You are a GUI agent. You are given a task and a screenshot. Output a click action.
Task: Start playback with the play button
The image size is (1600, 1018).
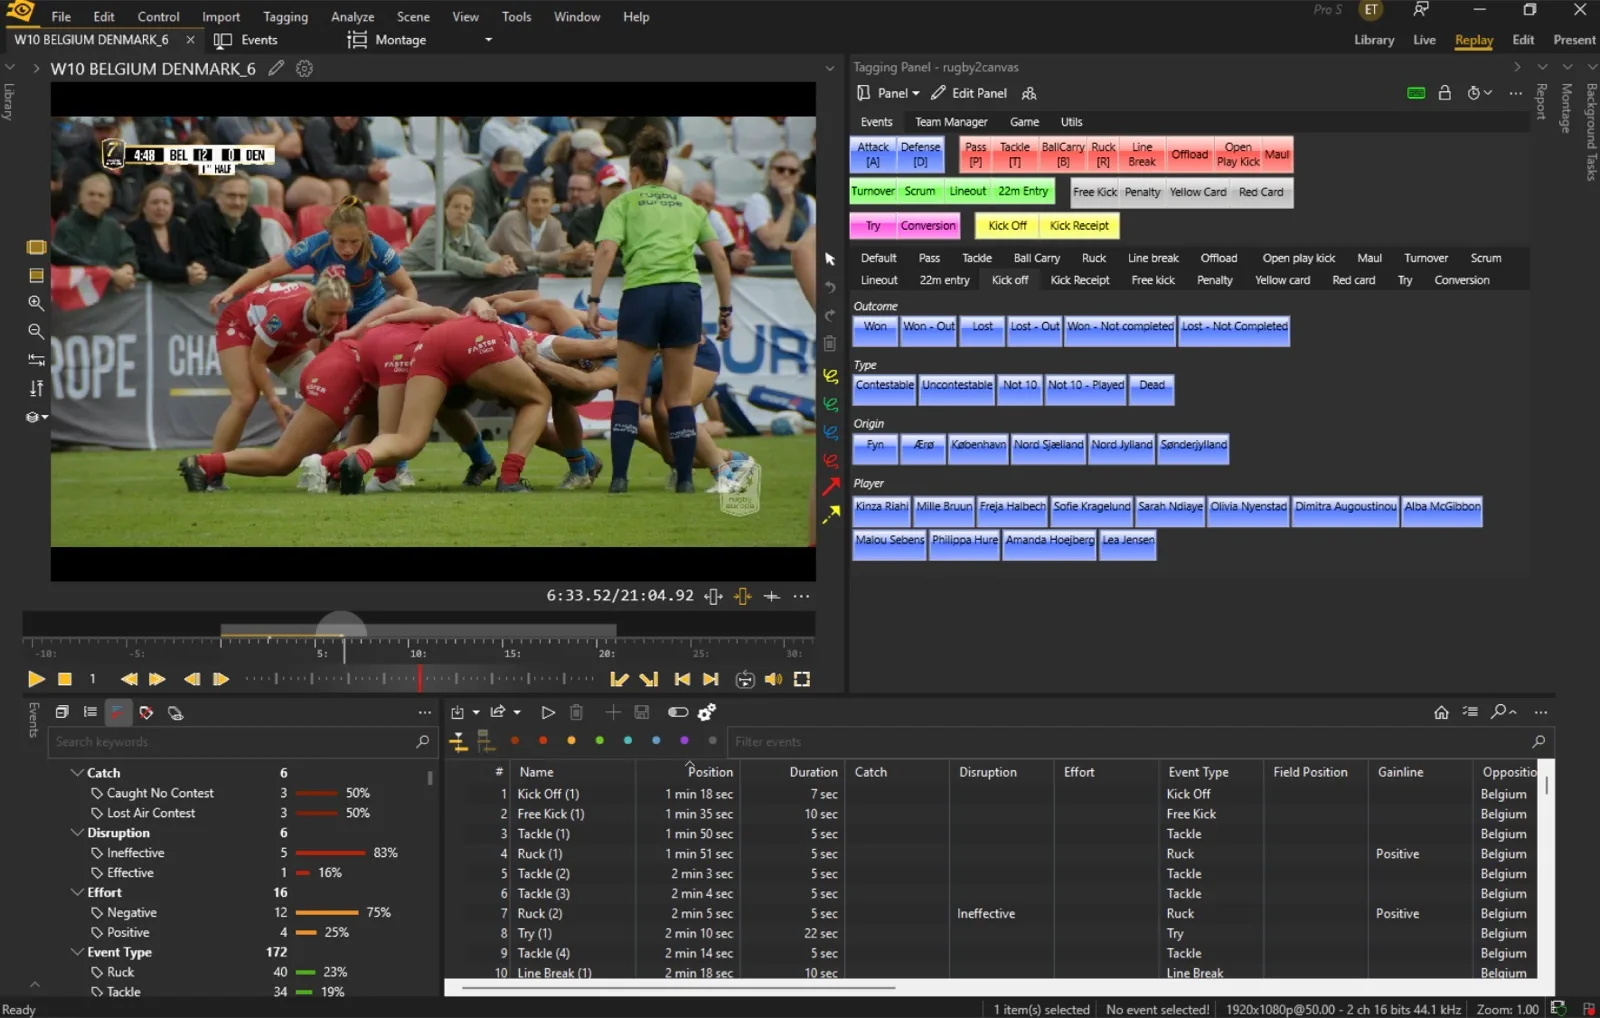36,679
